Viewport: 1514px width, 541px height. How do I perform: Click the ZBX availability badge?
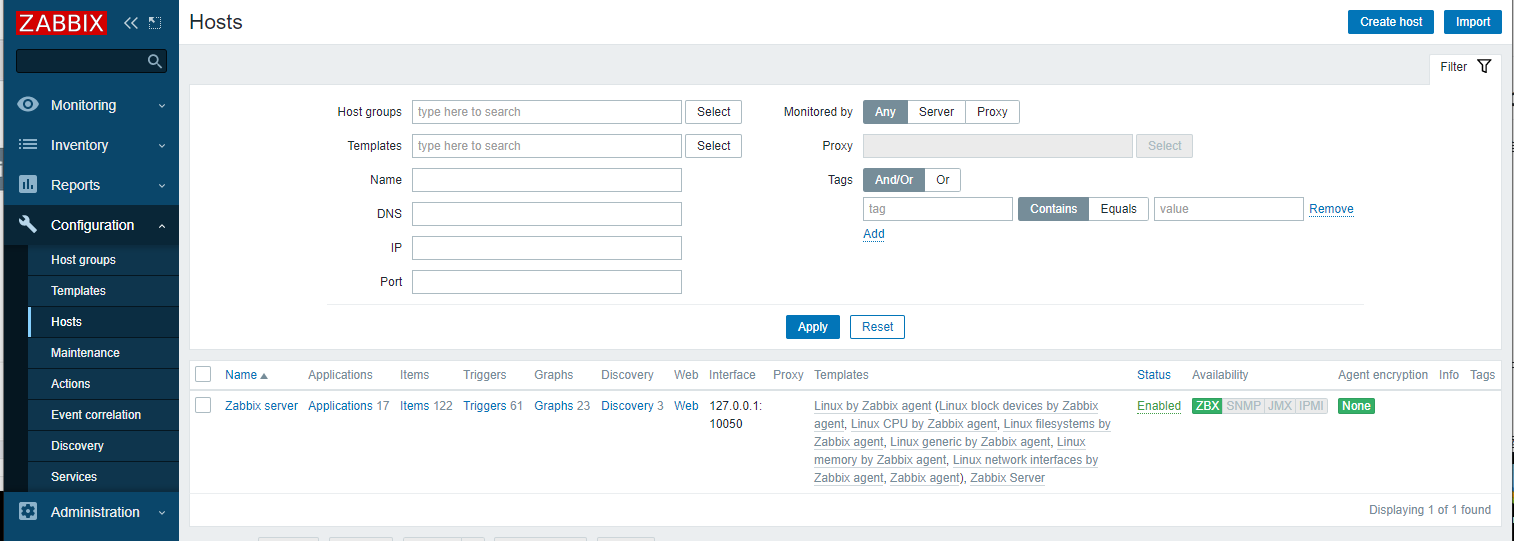point(1207,406)
